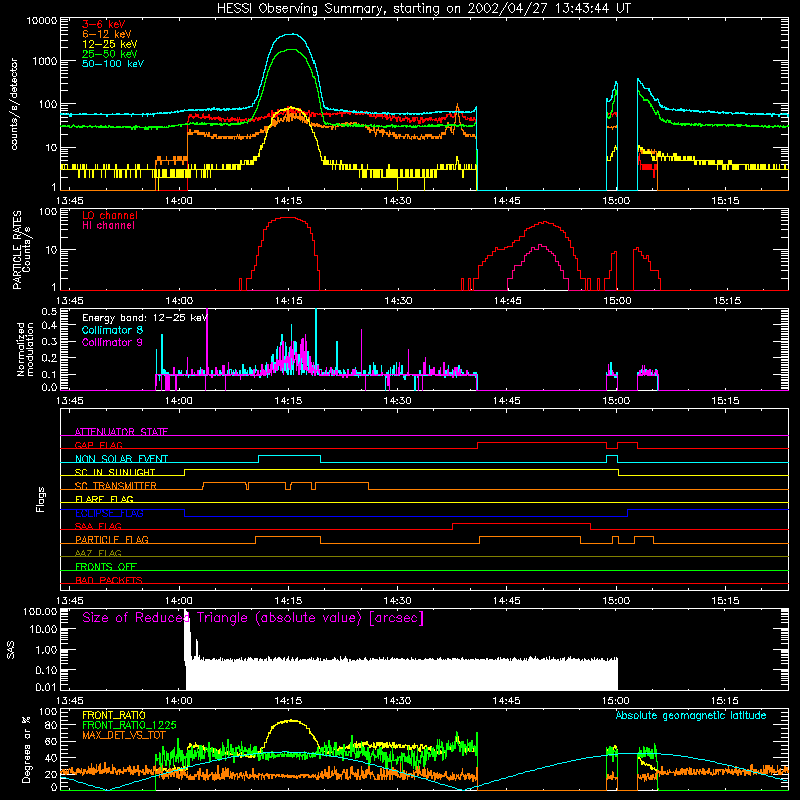The image size is (800, 800).
Task: Click the Degrees or % axis title
Action: 26,749
